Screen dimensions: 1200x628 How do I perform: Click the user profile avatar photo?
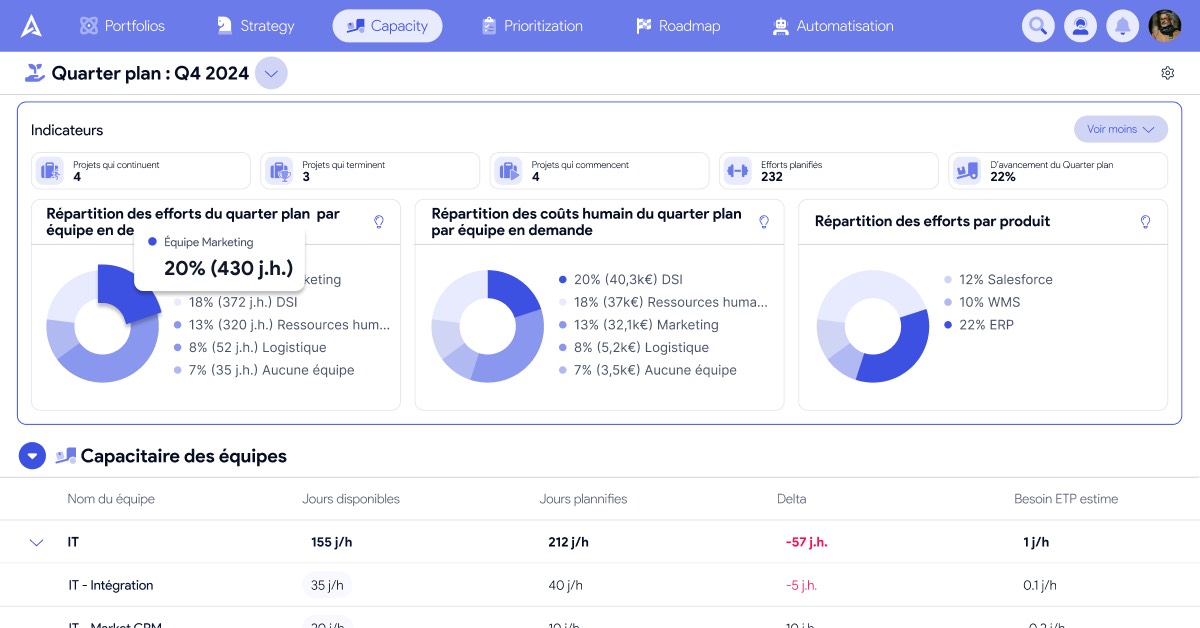1164,26
